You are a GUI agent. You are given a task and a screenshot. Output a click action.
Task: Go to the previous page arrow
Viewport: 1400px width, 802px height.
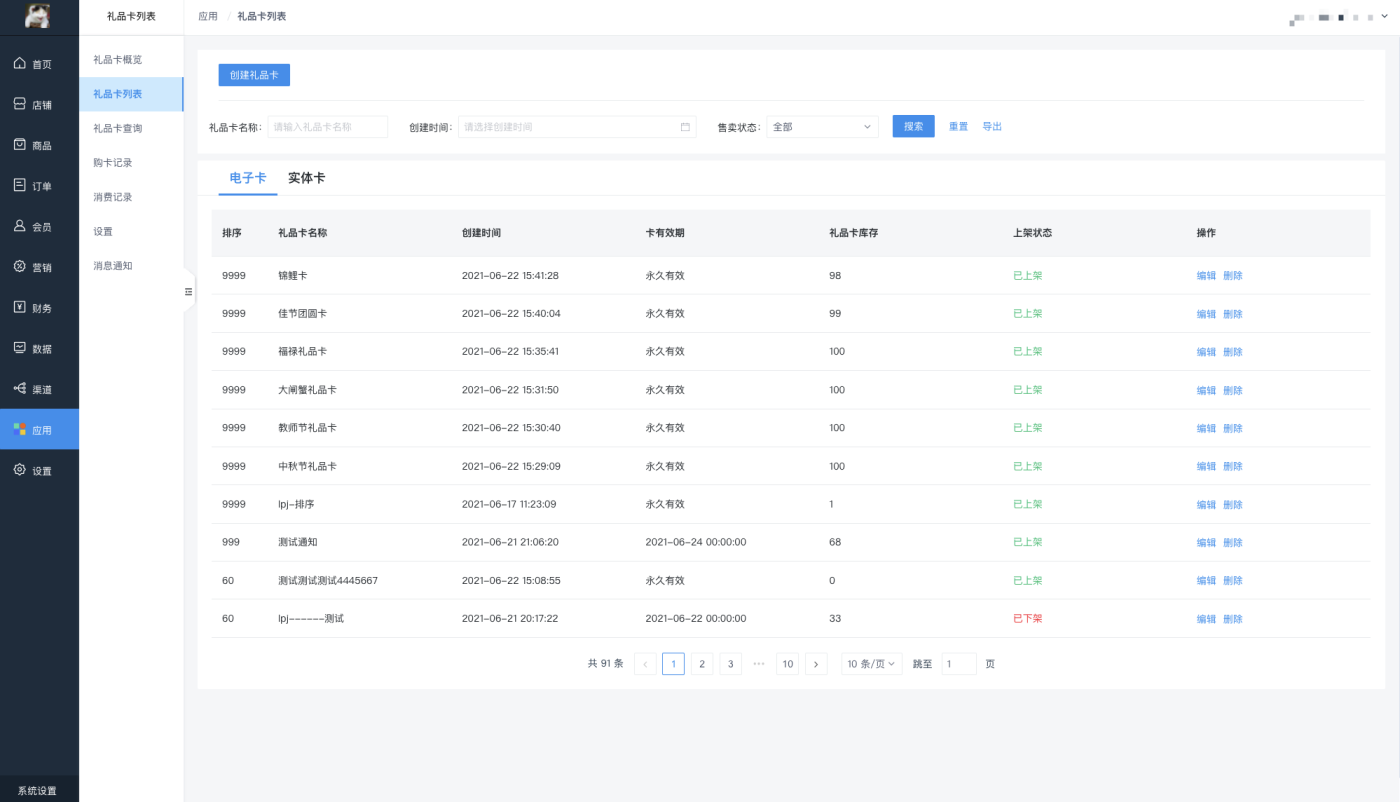(646, 664)
